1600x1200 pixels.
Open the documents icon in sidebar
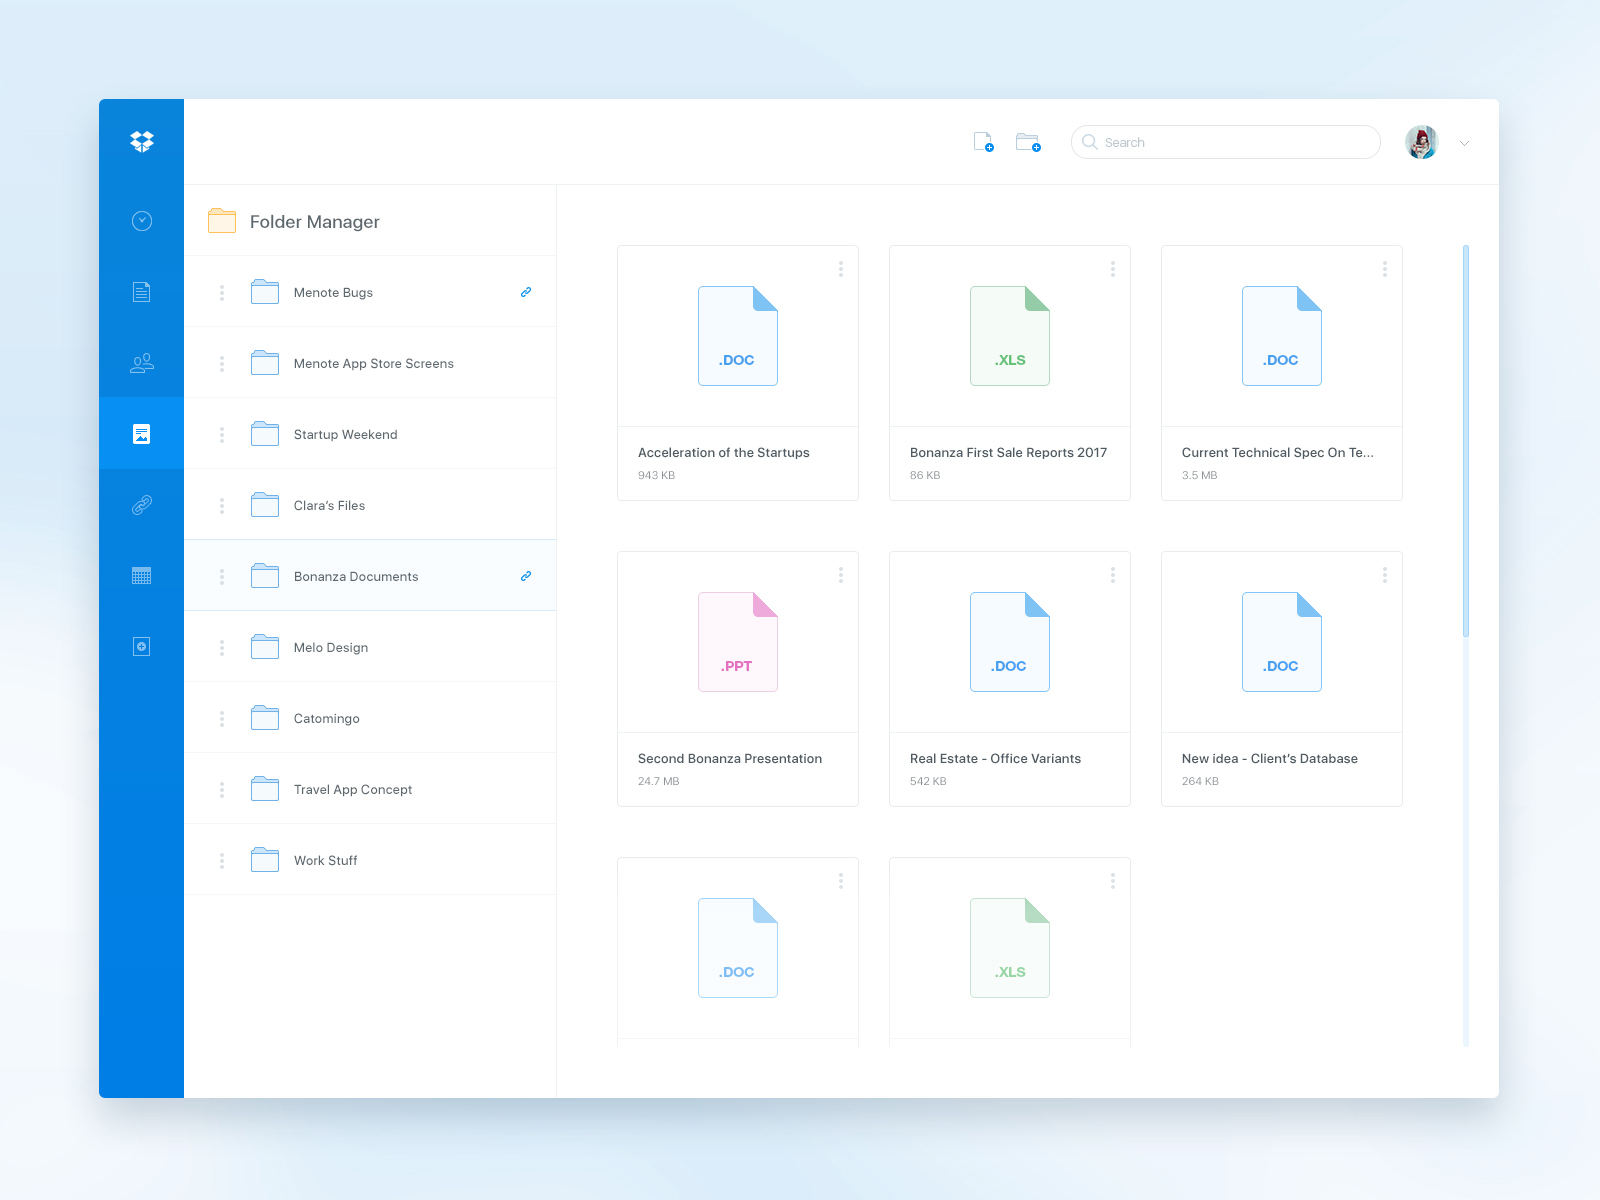click(142, 292)
